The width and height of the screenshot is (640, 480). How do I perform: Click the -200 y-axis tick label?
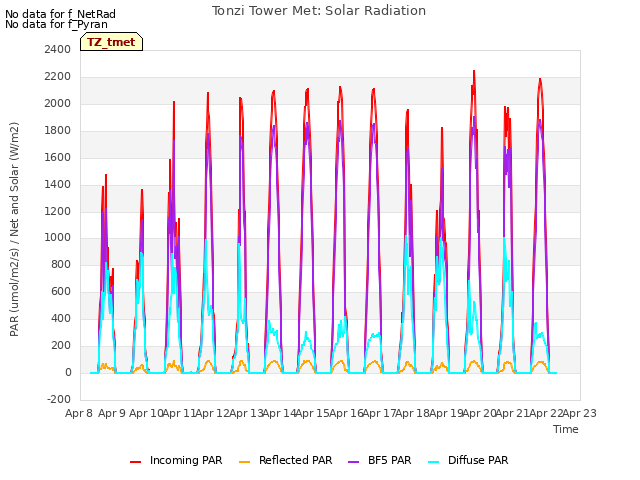pyautogui.click(x=59, y=399)
